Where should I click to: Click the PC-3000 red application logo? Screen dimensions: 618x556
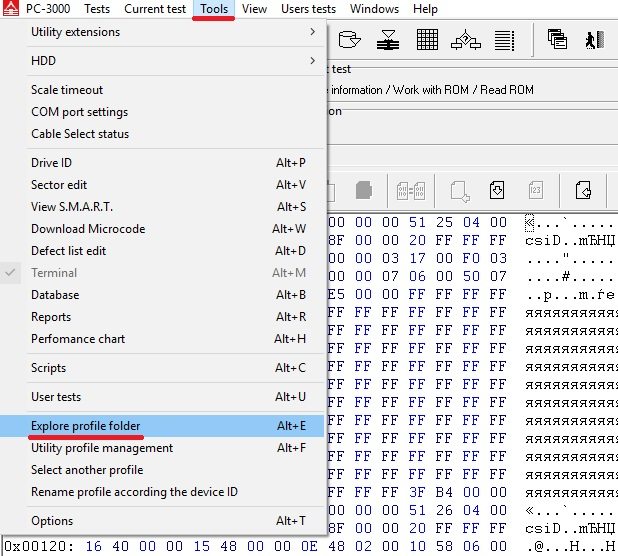10,9
